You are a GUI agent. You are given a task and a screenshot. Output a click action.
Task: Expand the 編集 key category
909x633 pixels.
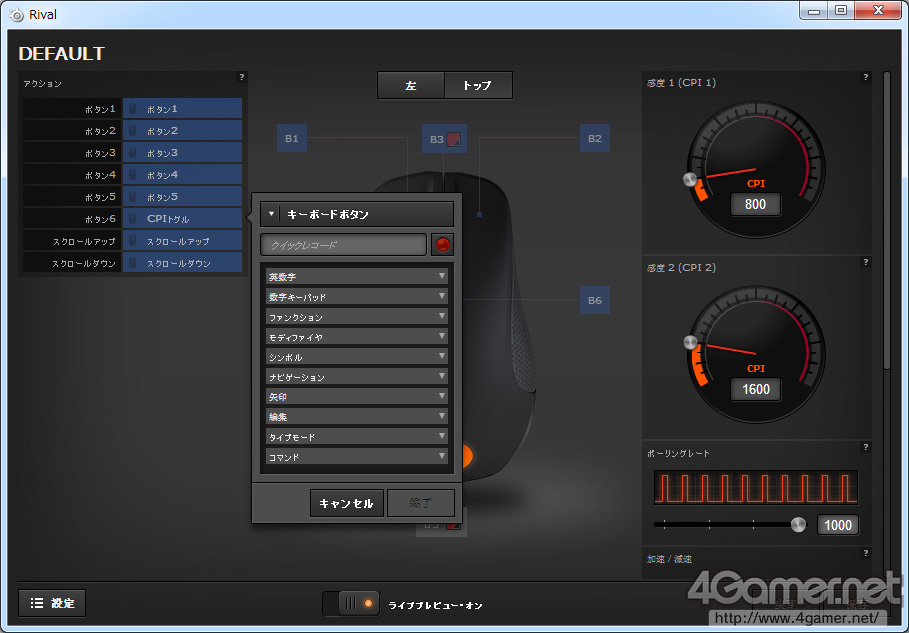click(x=357, y=416)
